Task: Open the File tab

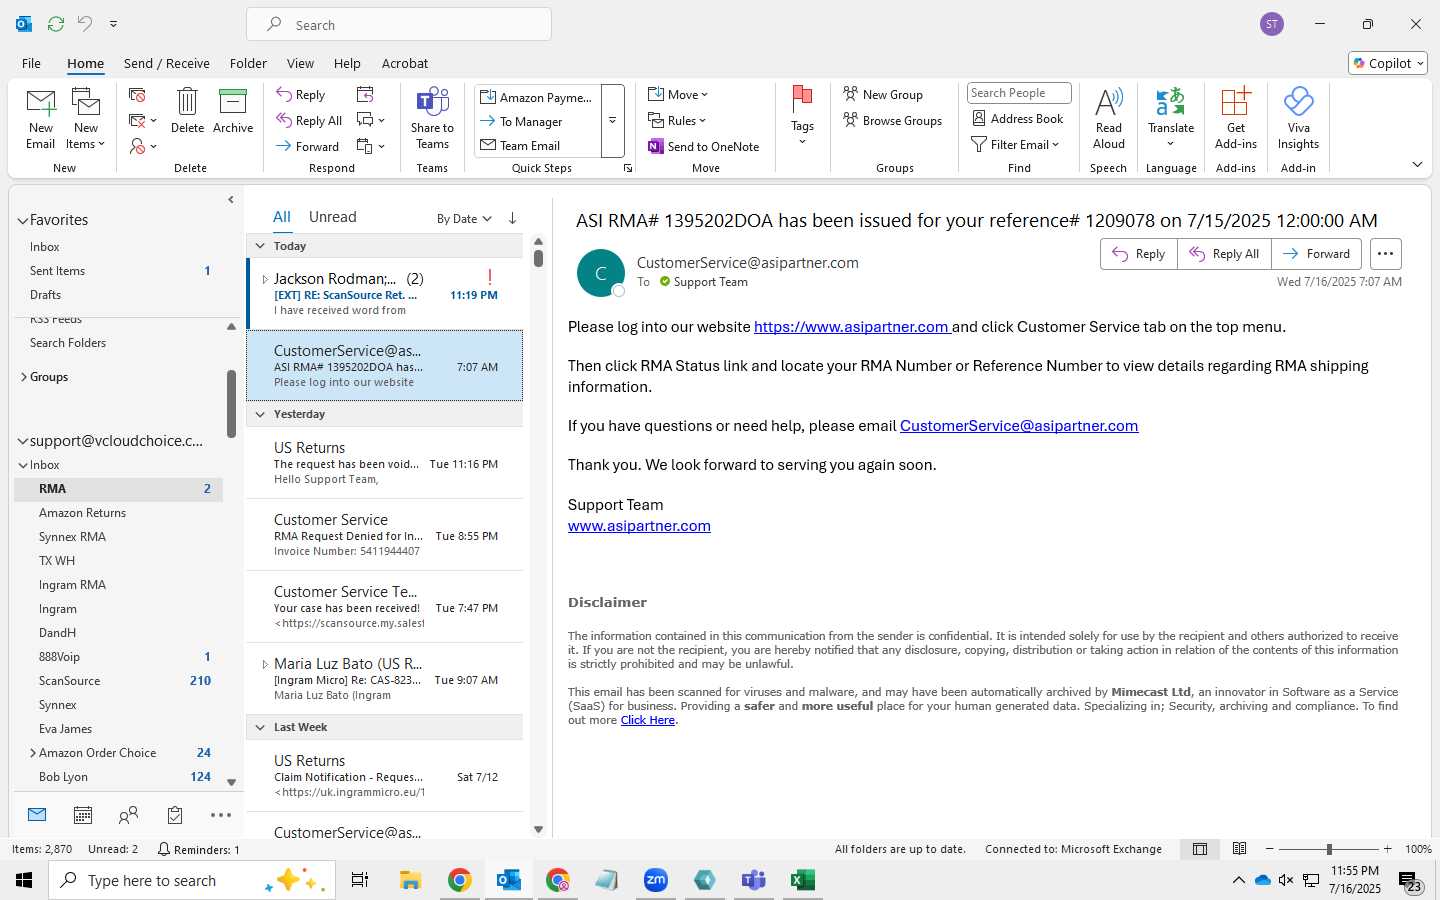Action: pos(31,63)
